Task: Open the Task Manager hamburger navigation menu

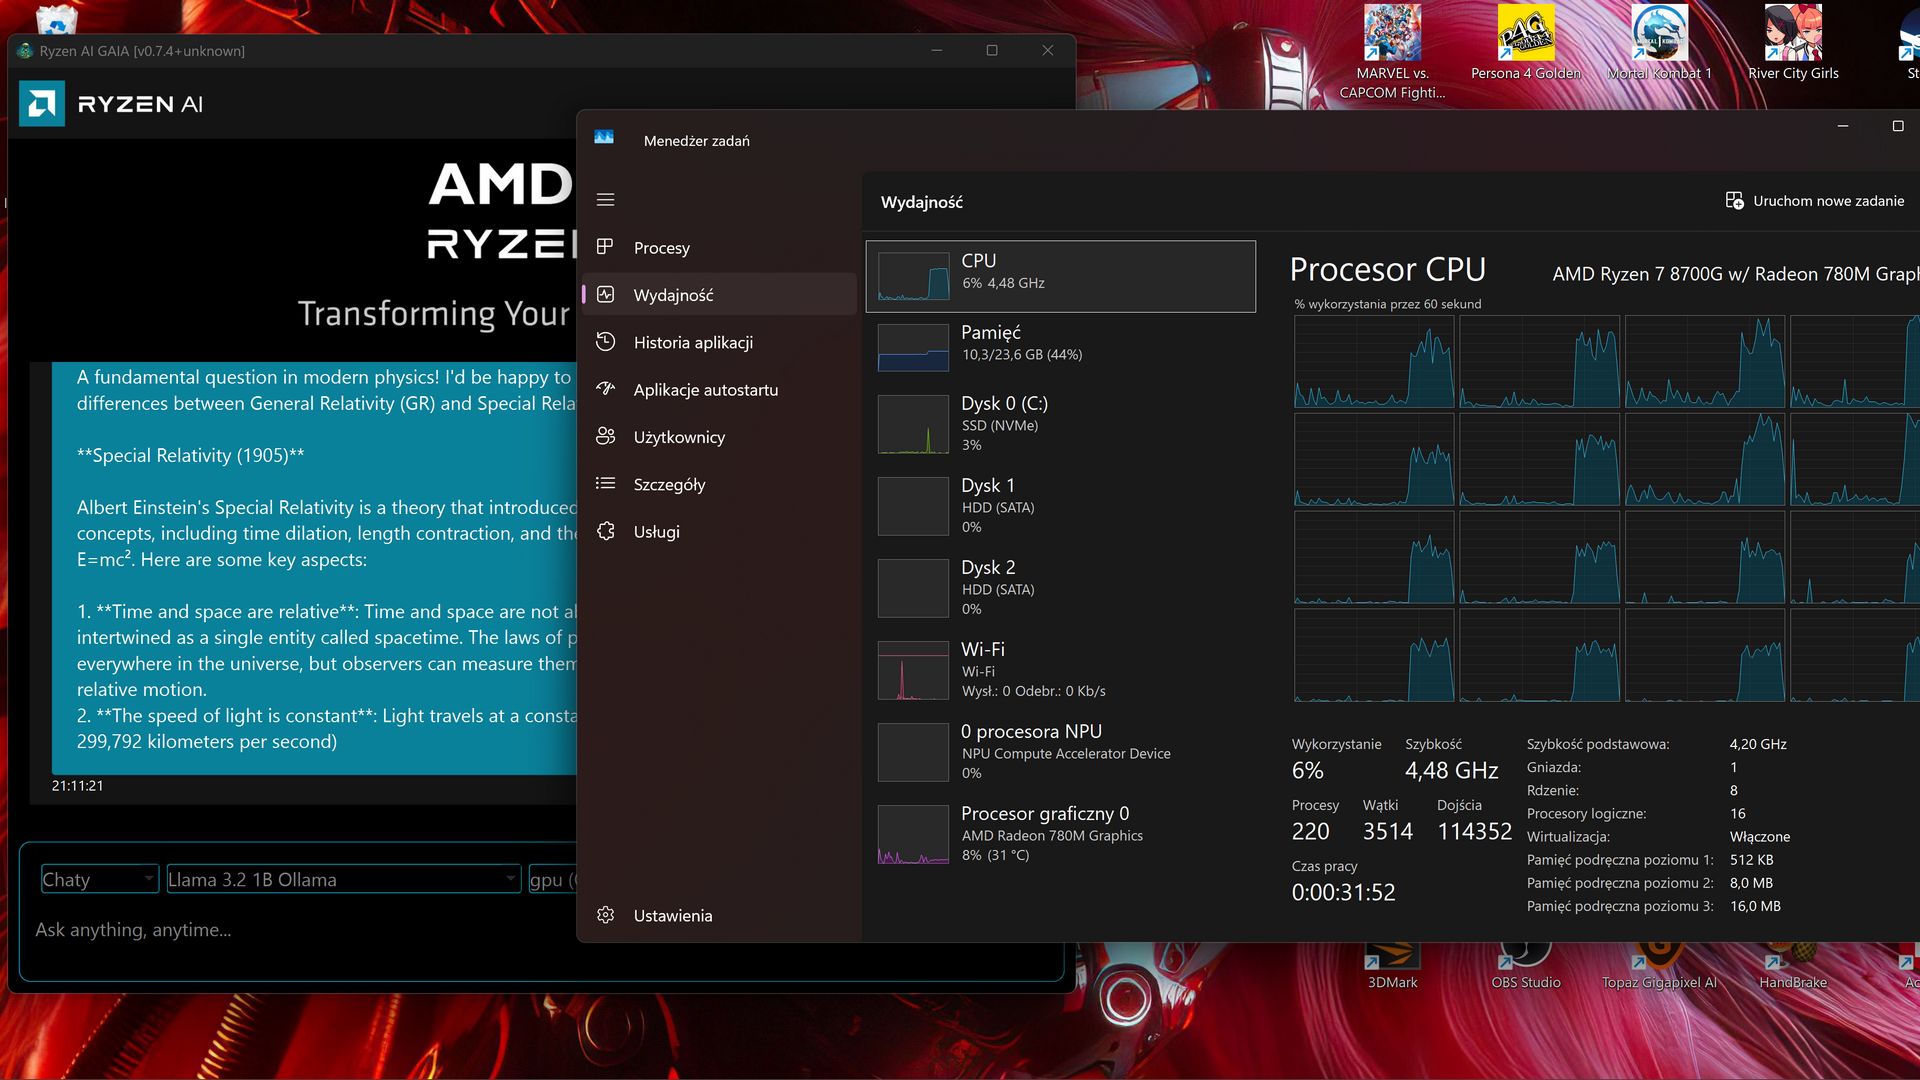Action: point(605,200)
